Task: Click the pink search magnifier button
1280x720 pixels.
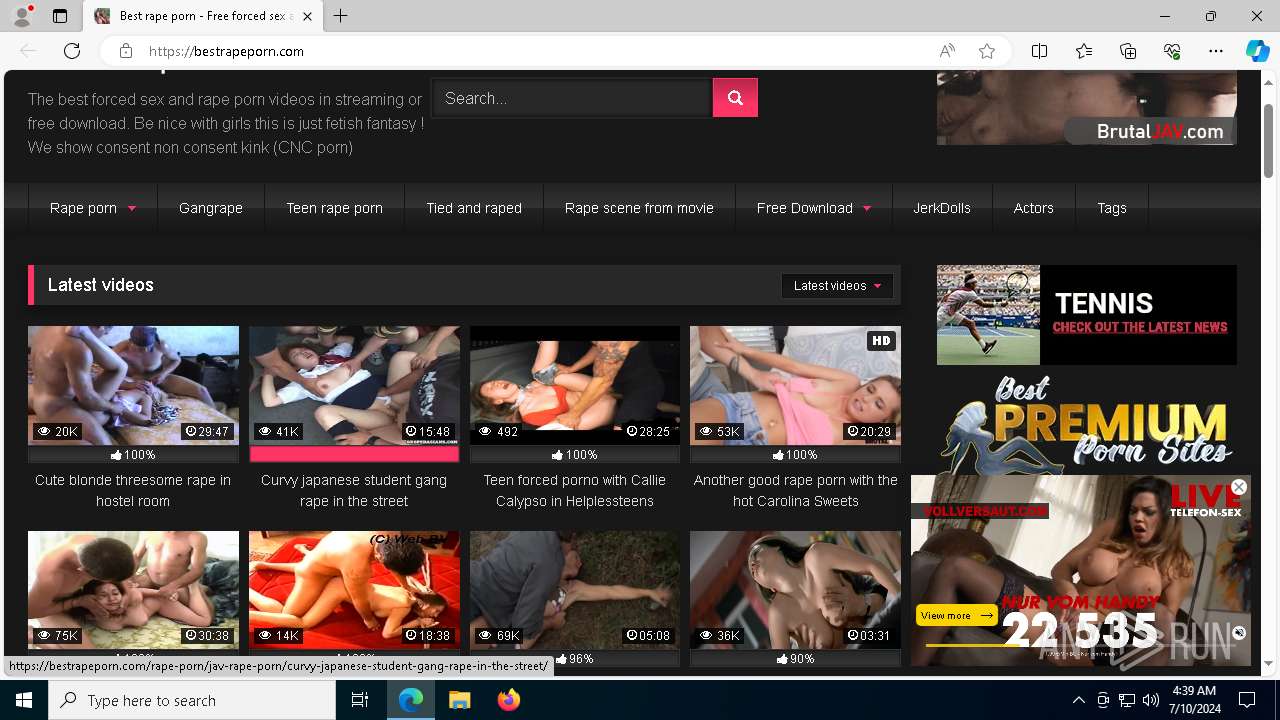Action: pos(735,98)
